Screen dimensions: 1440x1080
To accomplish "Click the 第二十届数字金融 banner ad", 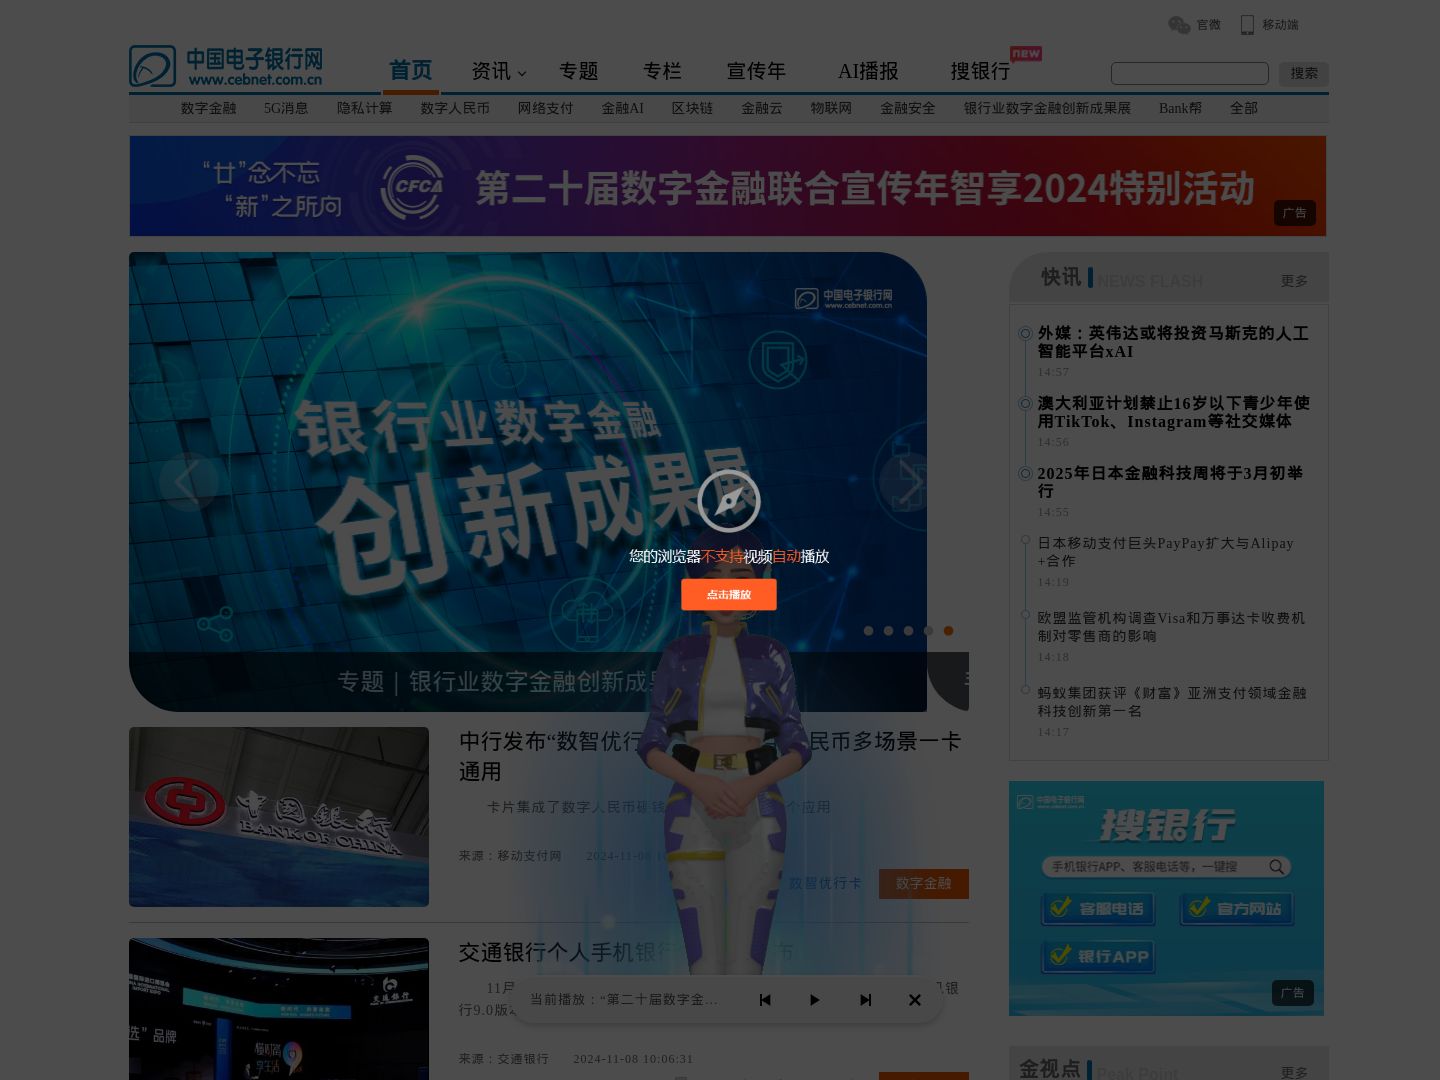I will point(728,186).
